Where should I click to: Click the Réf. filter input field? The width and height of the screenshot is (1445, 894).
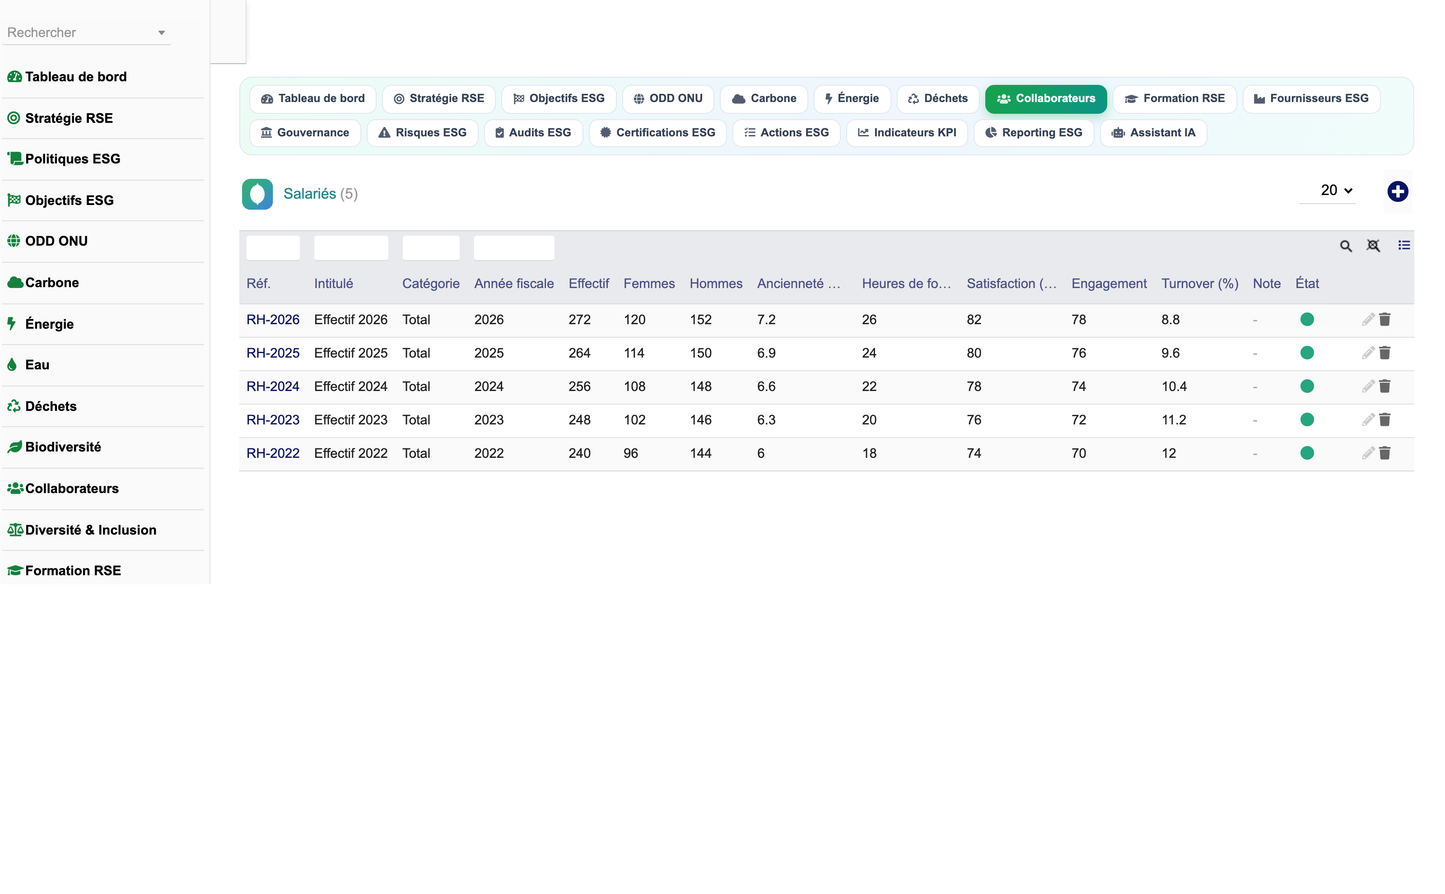273,247
